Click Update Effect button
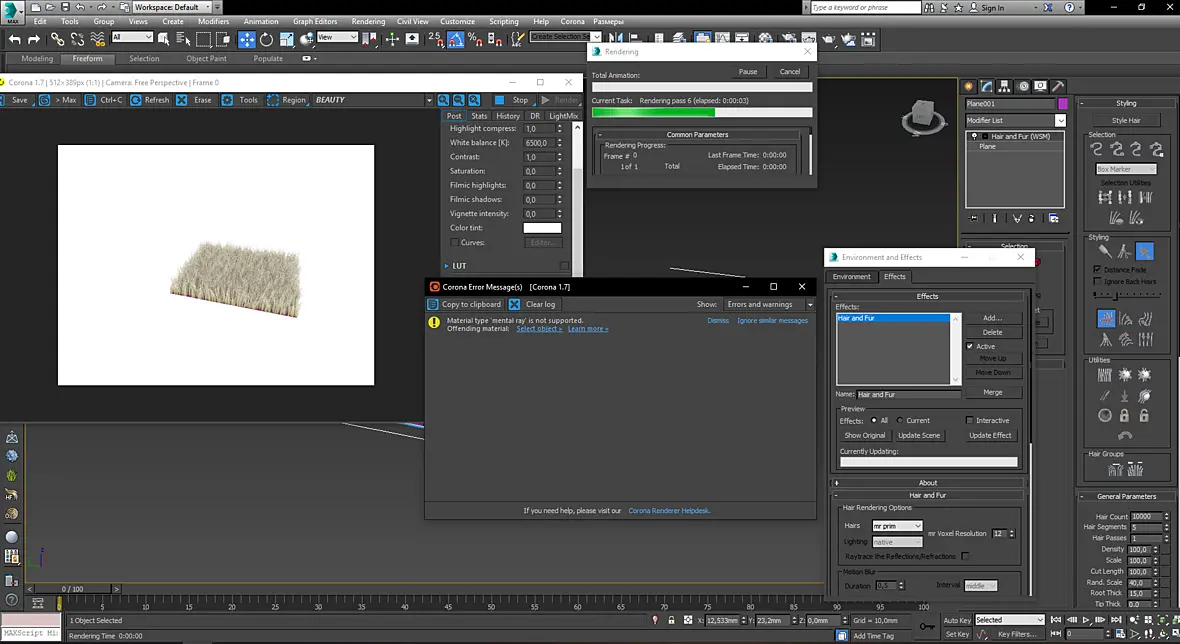This screenshot has width=1180, height=644. pos(990,436)
